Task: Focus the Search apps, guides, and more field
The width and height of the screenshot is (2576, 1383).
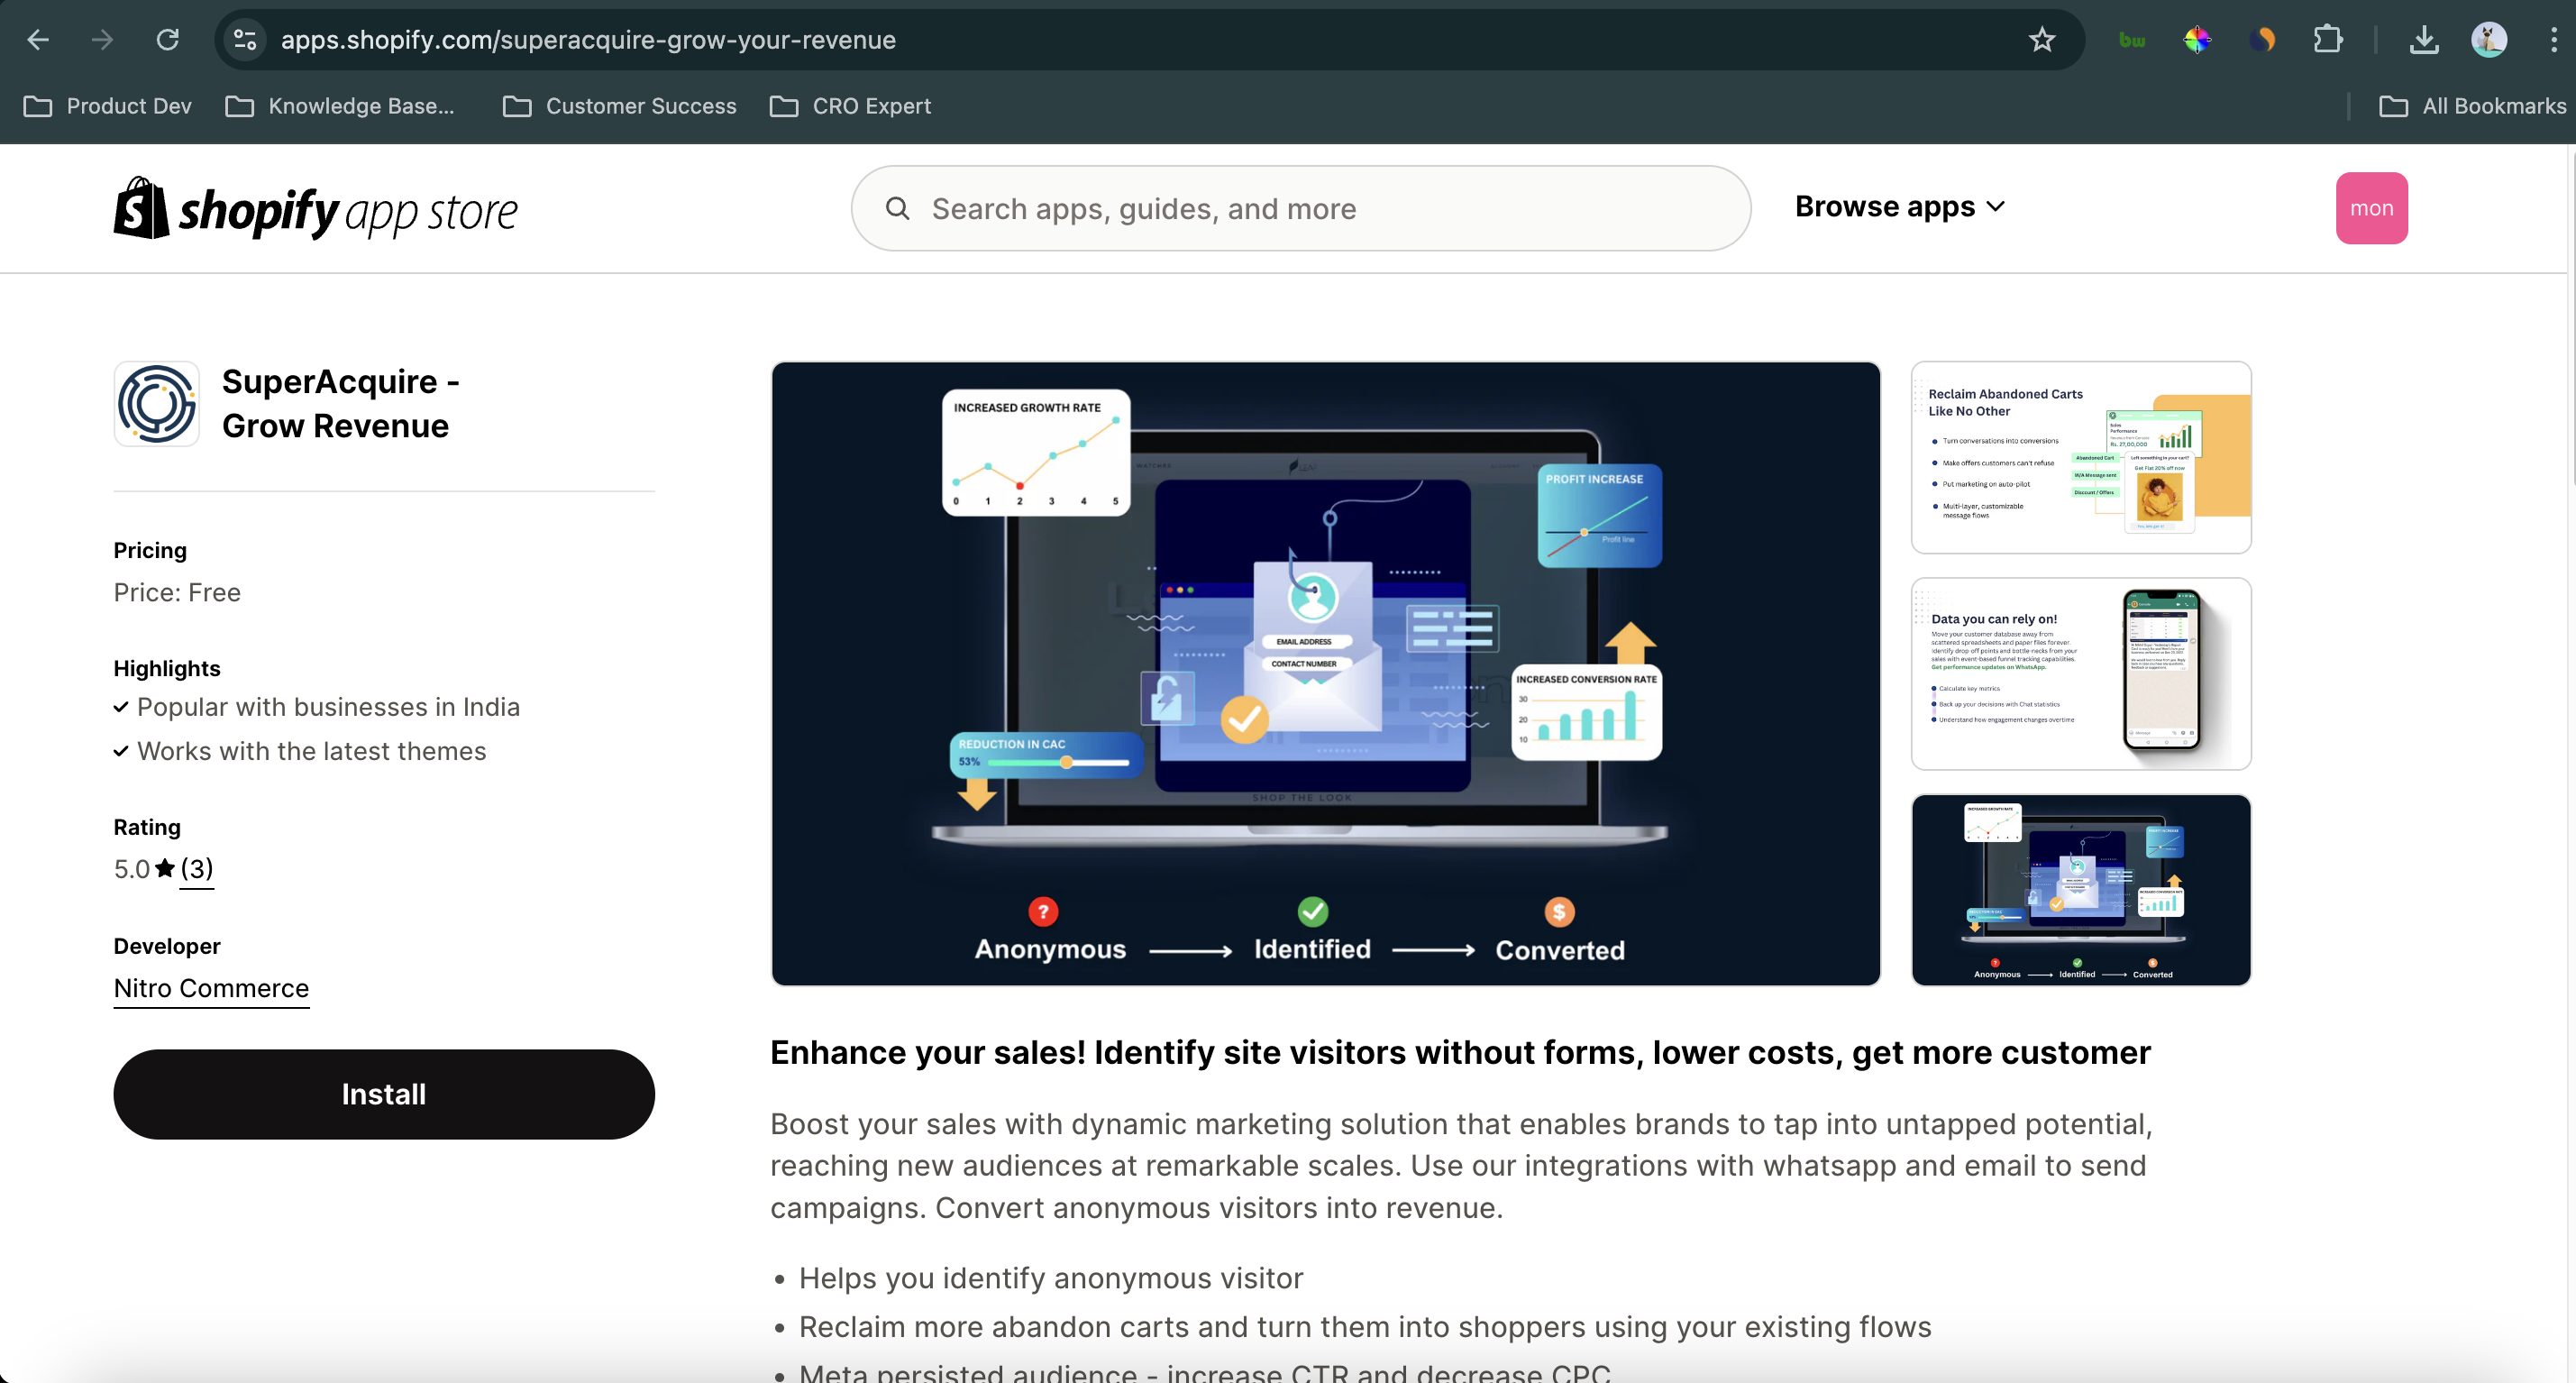Action: click(1300, 208)
